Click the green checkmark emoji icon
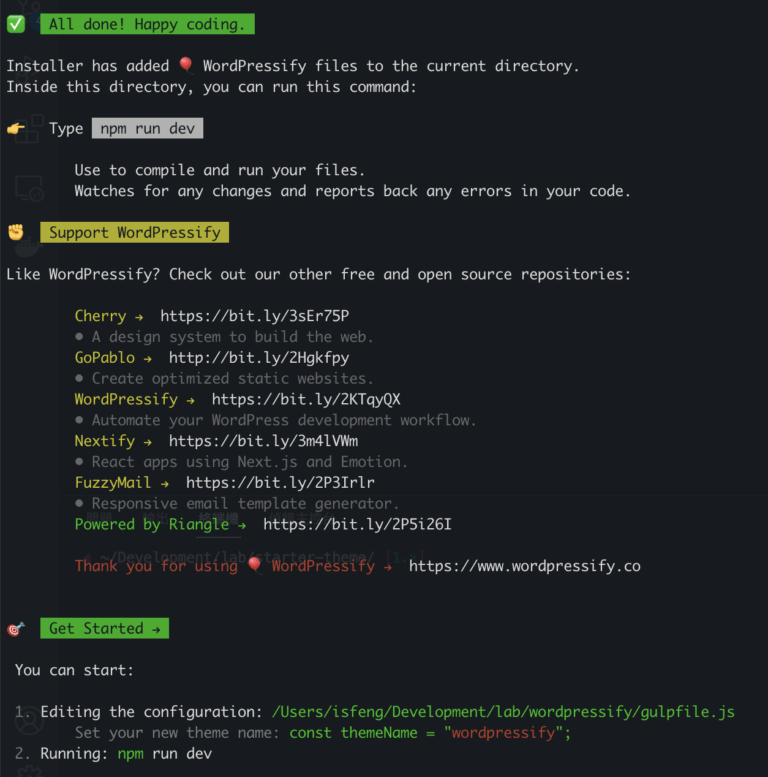Image resolution: width=768 pixels, height=777 pixels. [16, 24]
